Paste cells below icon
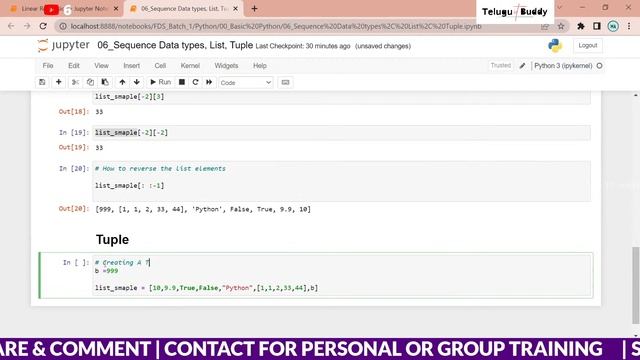The image size is (640, 360). click(105, 82)
